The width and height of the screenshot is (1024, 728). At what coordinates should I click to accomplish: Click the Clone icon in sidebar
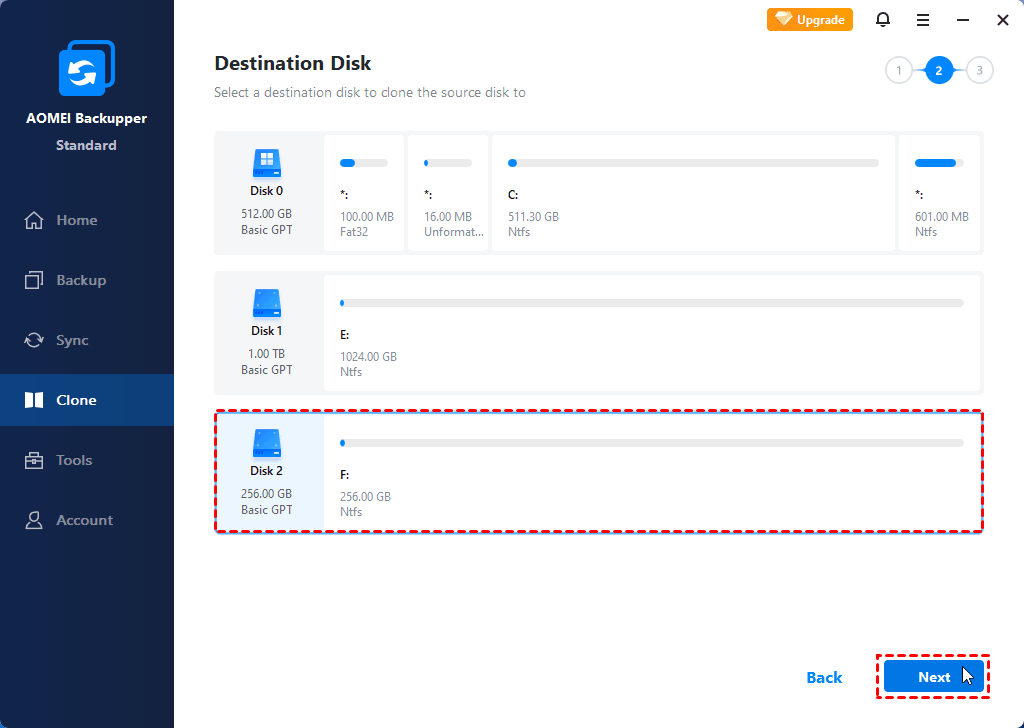(34, 400)
